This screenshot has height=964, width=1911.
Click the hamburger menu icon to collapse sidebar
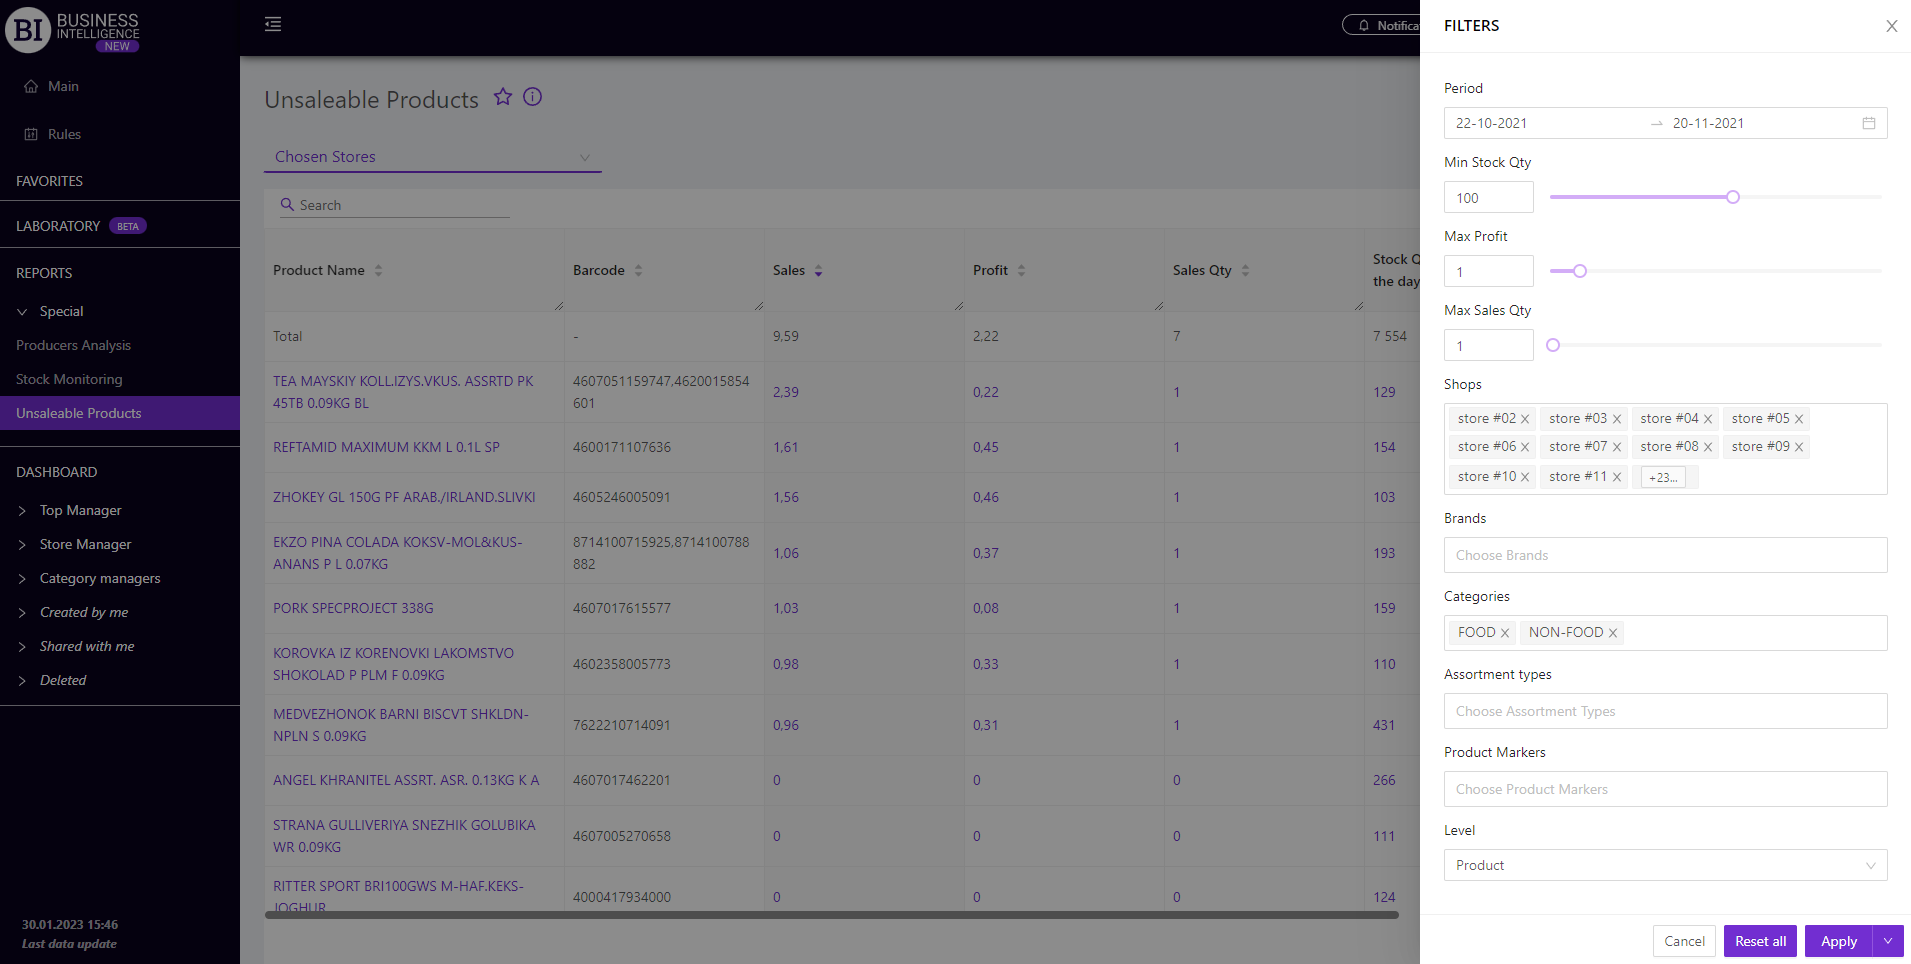(273, 24)
